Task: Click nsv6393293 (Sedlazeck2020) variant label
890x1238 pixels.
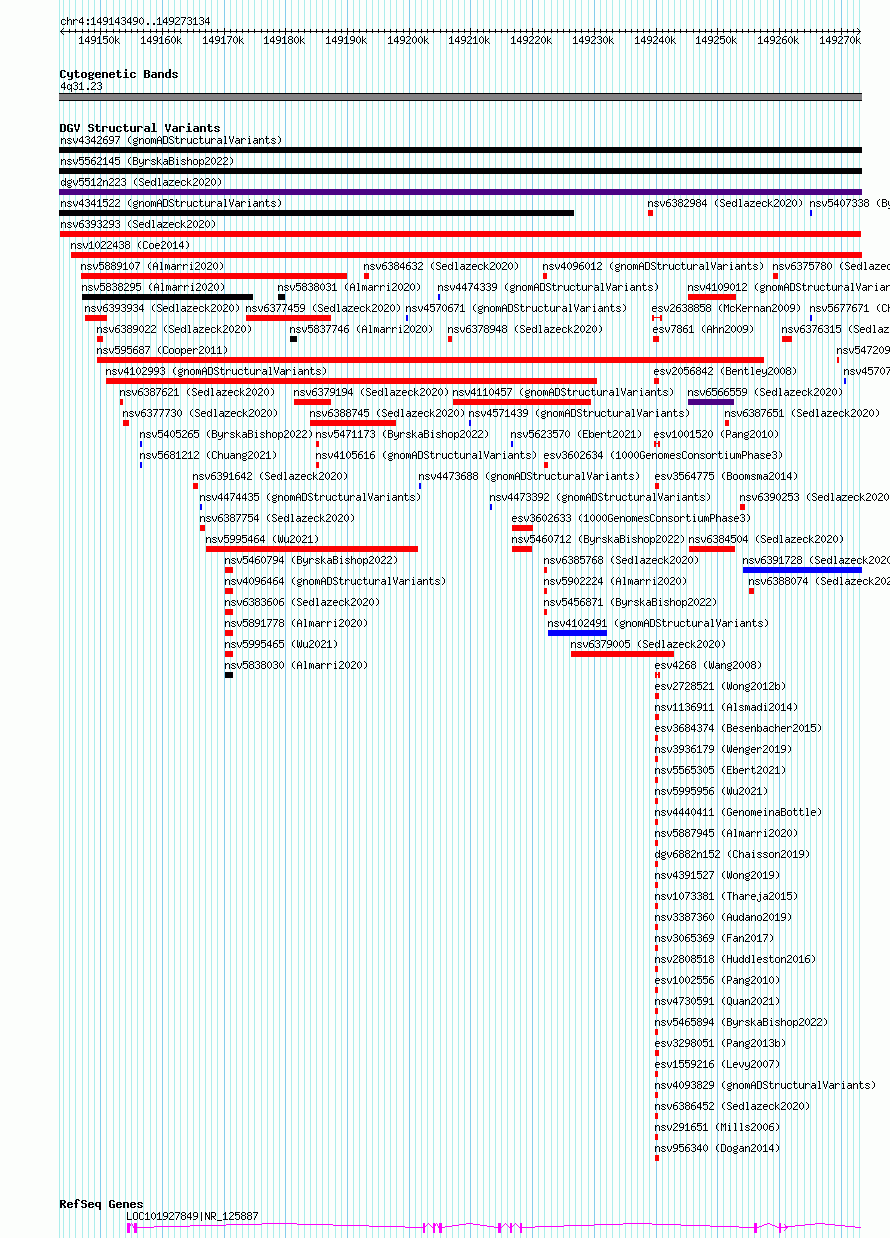Action: (137, 224)
